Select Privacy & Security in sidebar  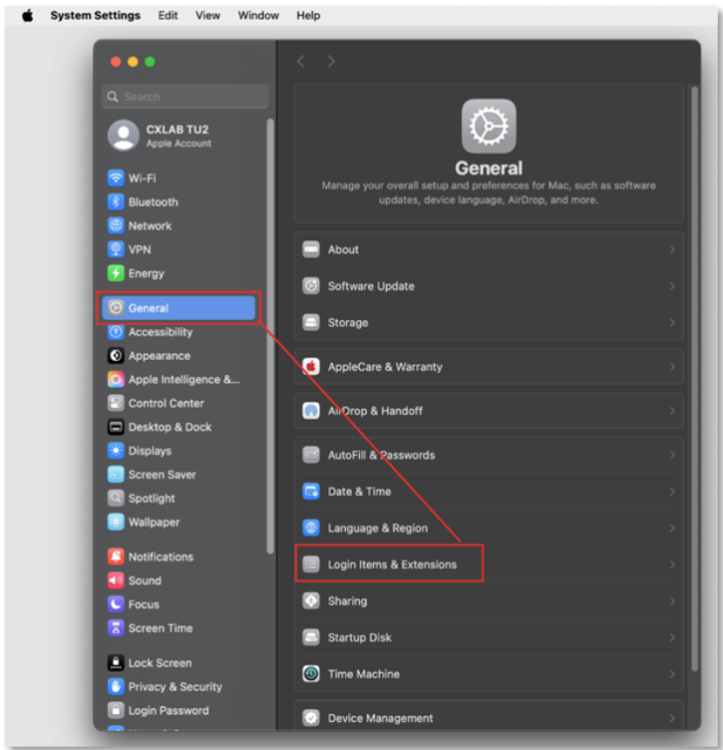pyautogui.click(x=175, y=687)
